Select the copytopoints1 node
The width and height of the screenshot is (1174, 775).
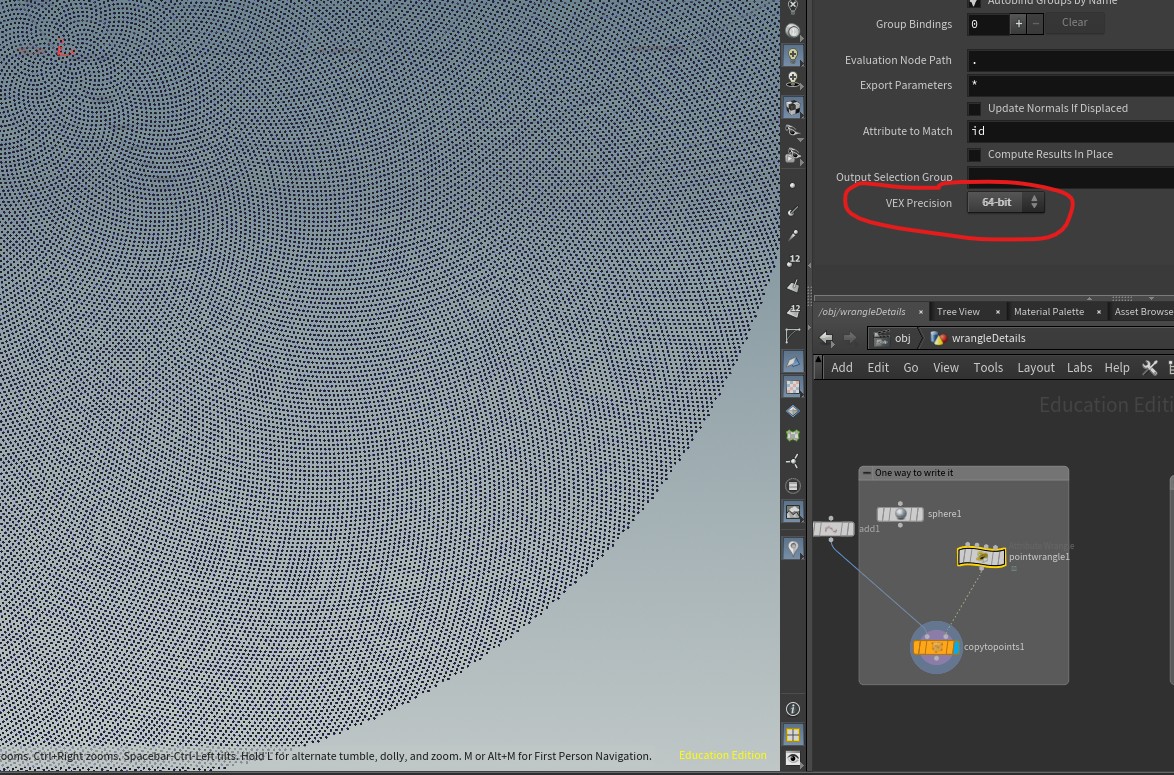[x=937, y=648]
